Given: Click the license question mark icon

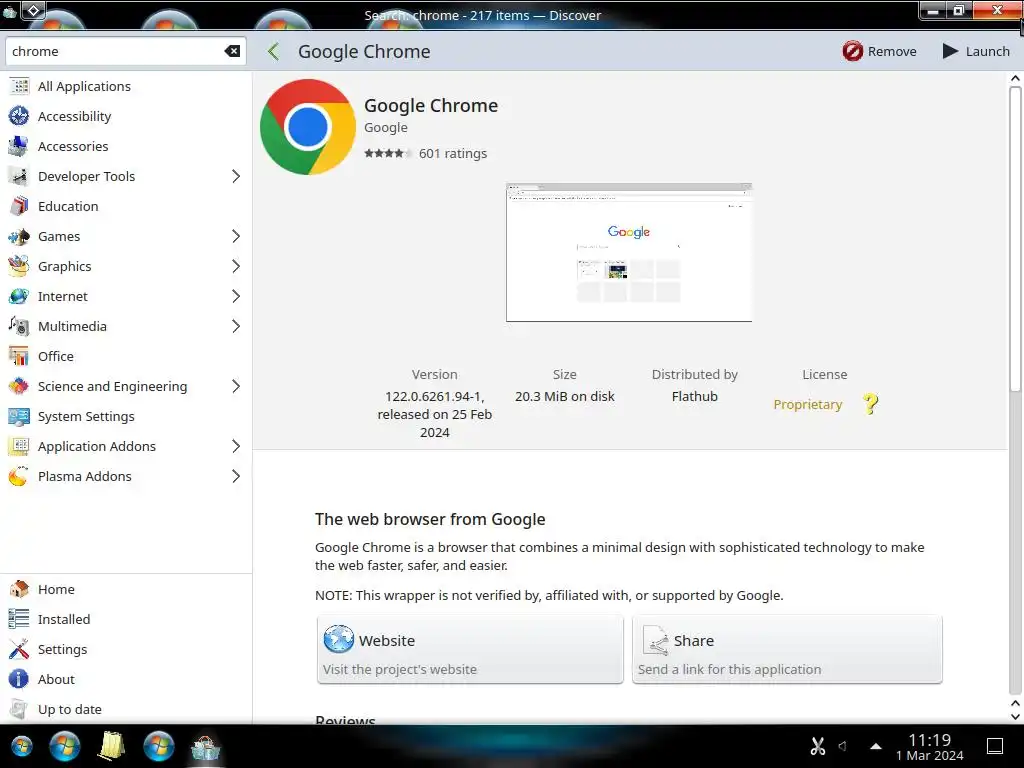Looking at the screenshot, I should click(x=871, y=404).
